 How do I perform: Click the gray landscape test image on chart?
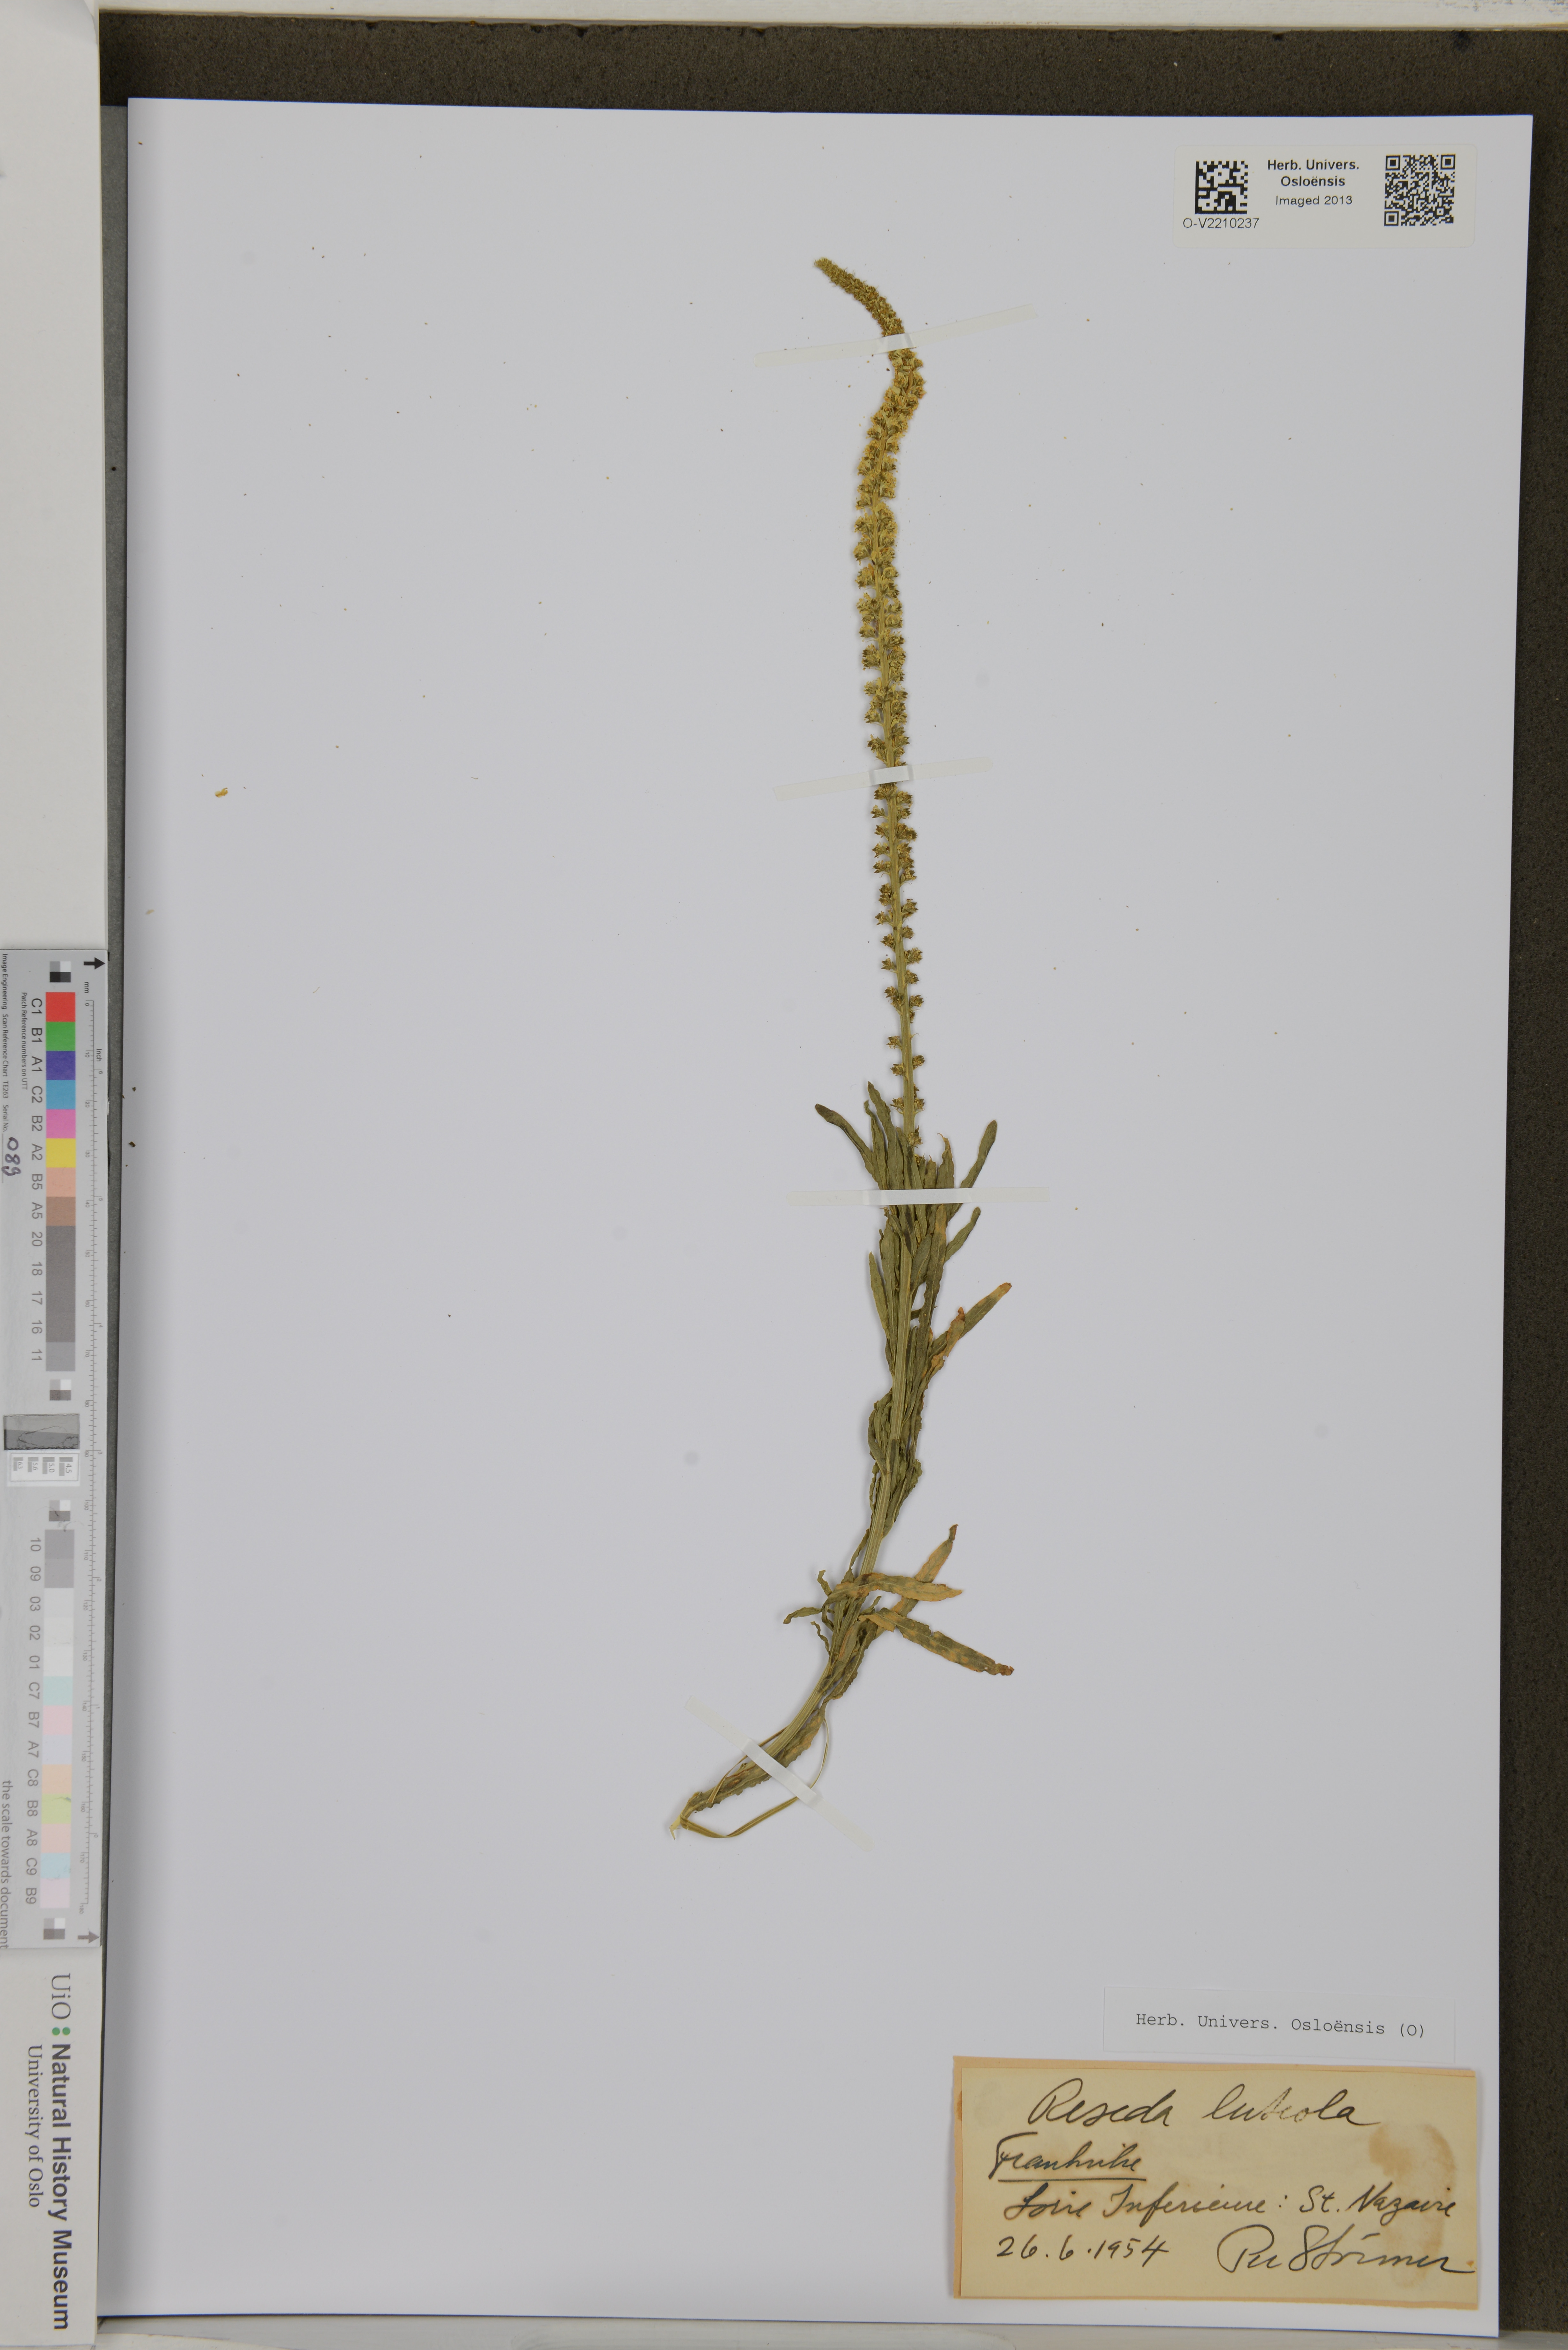pos(42,1432)
